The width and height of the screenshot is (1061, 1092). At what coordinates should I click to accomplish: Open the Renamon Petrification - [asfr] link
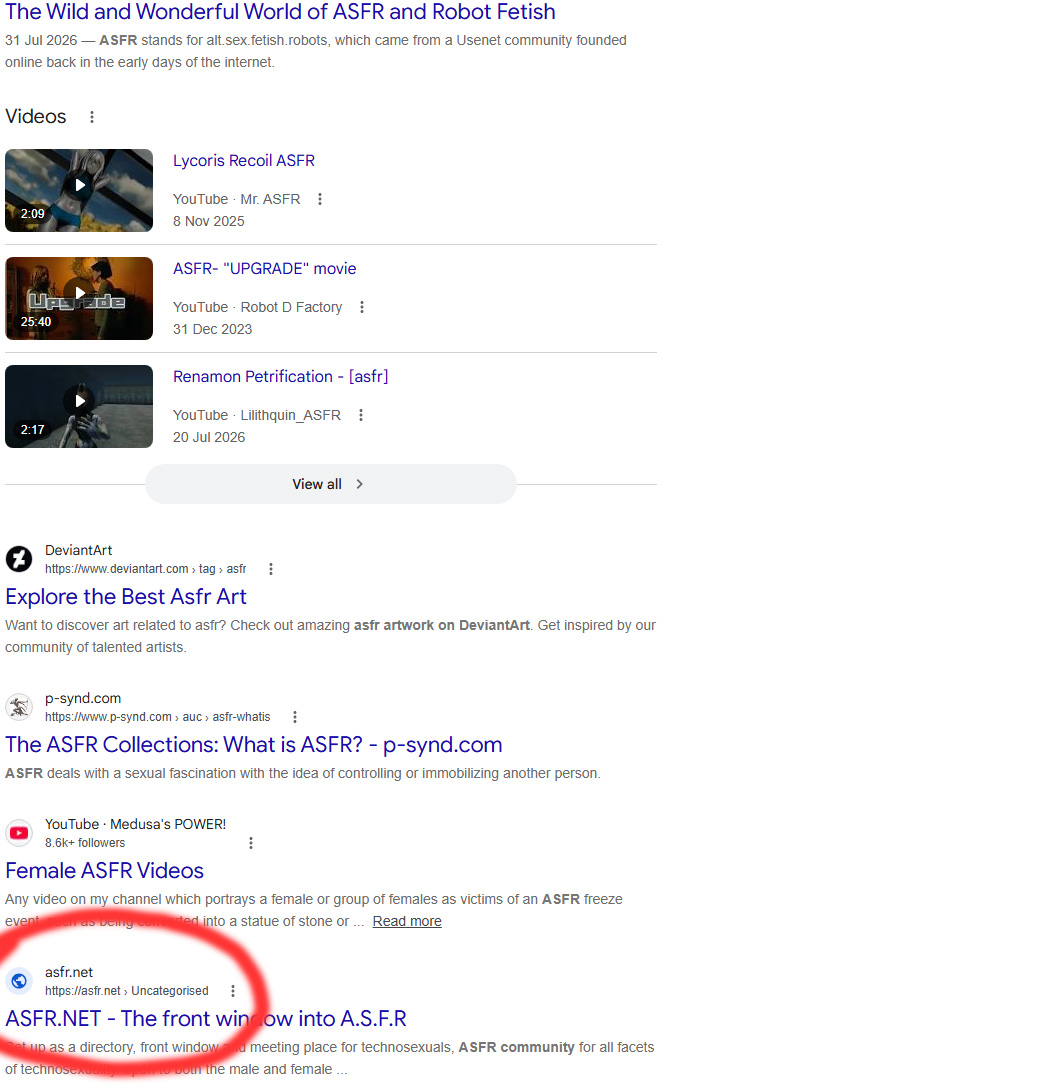(281, 377)
